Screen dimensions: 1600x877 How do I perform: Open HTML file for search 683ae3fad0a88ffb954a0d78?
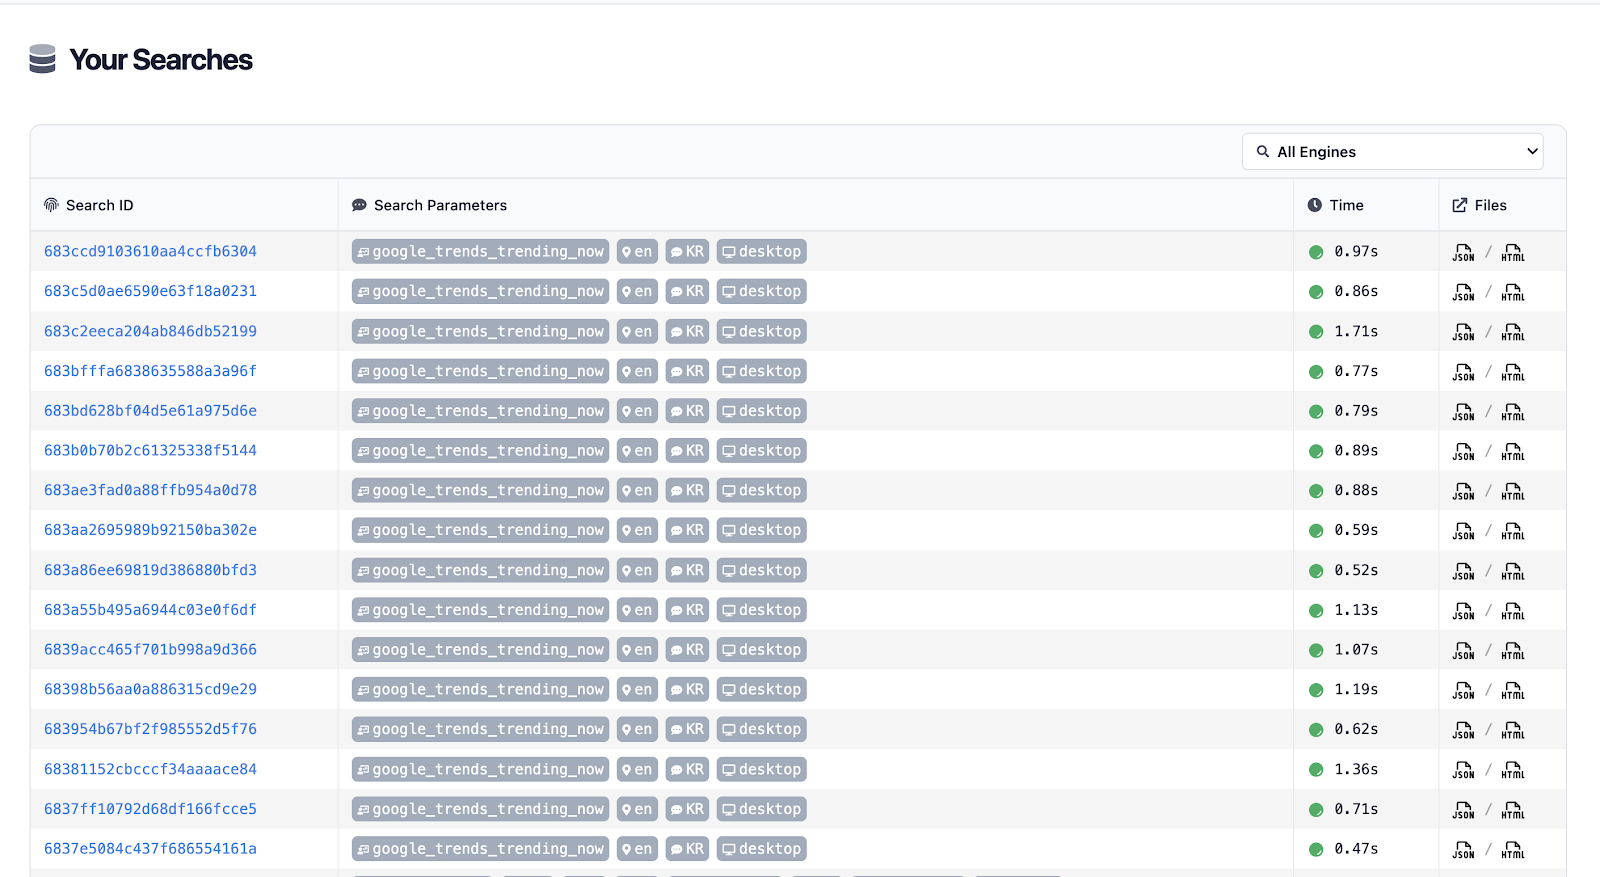coord(1513,491)
